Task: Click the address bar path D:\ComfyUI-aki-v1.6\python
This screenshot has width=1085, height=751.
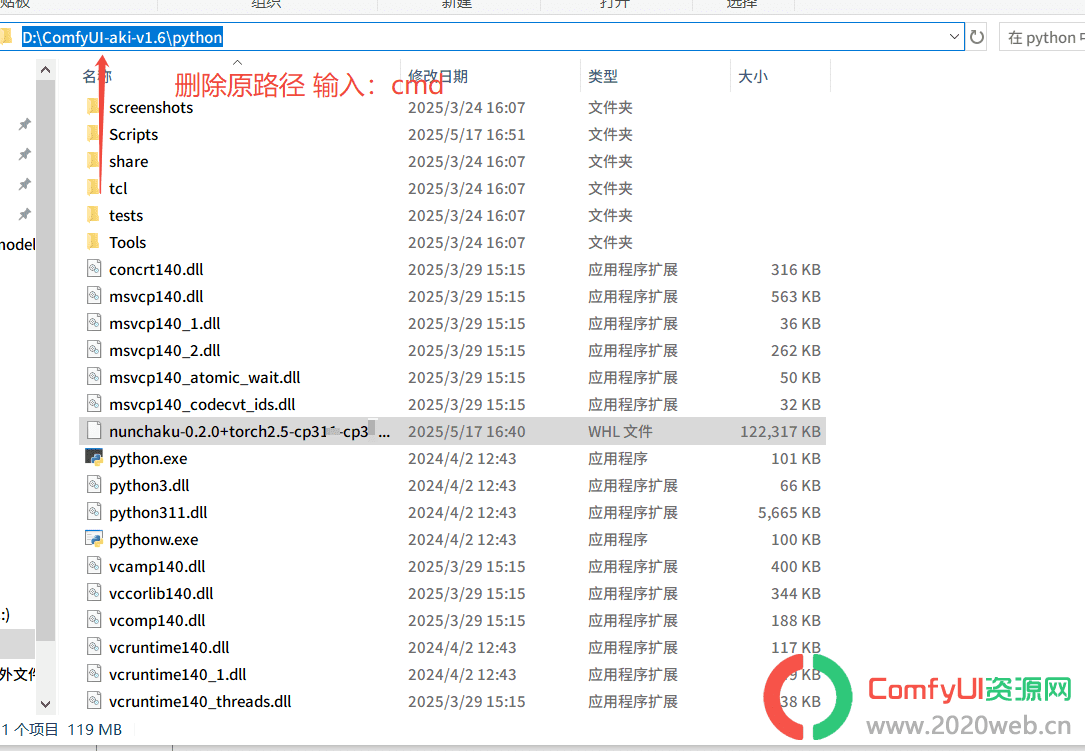Action: coord(122,37)
